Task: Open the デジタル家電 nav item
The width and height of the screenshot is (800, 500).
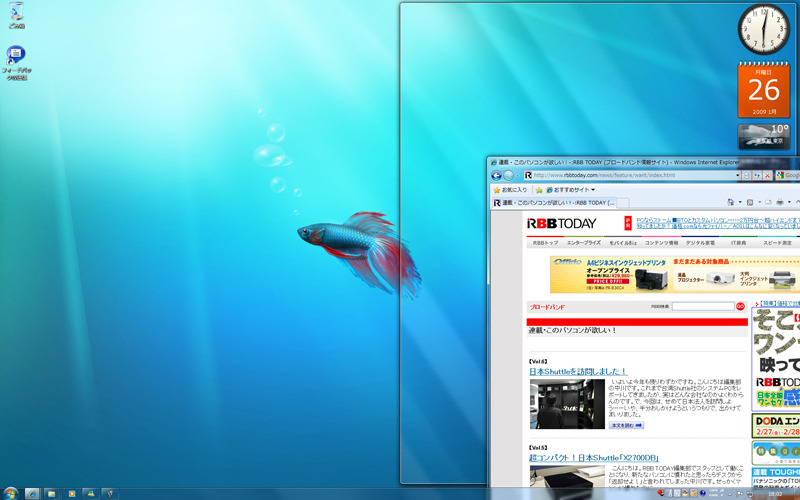Action: click(x=700, y=243)
